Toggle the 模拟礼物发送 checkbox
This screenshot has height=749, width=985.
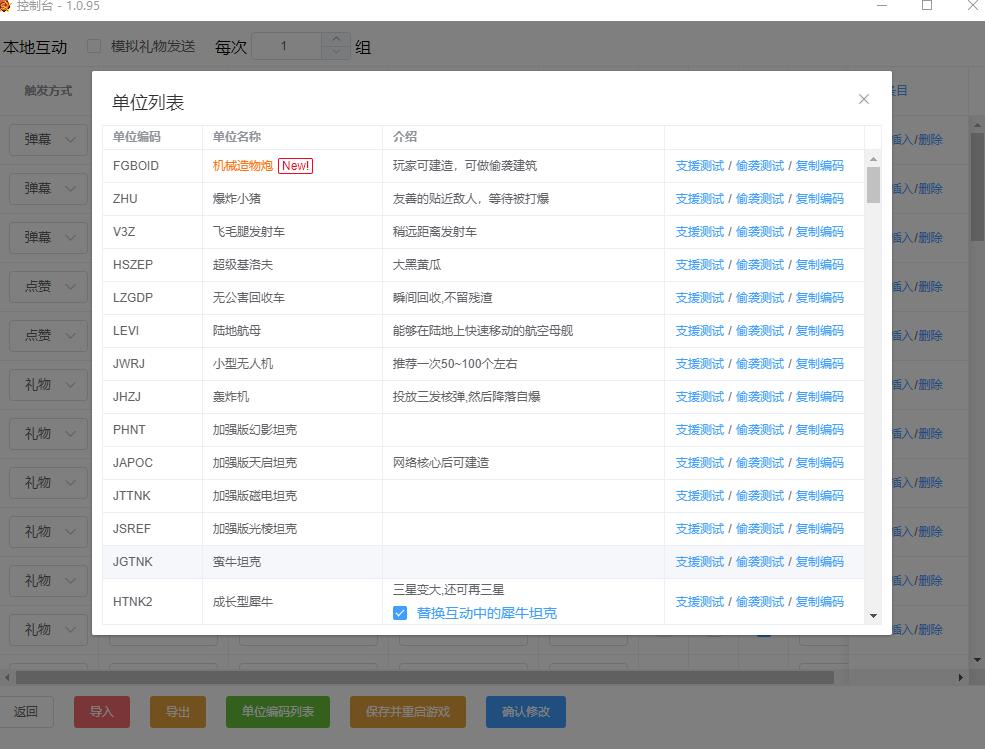94,46
